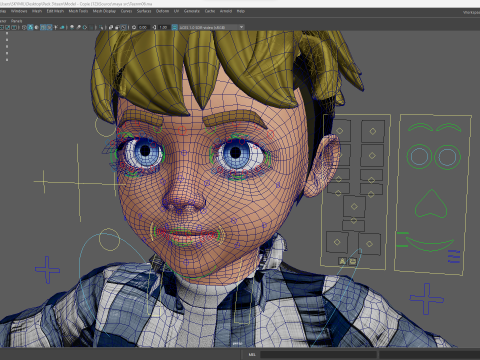
Task: Toggle Screen Space Ambient Occlusion icon
Action: coord(72,27)
